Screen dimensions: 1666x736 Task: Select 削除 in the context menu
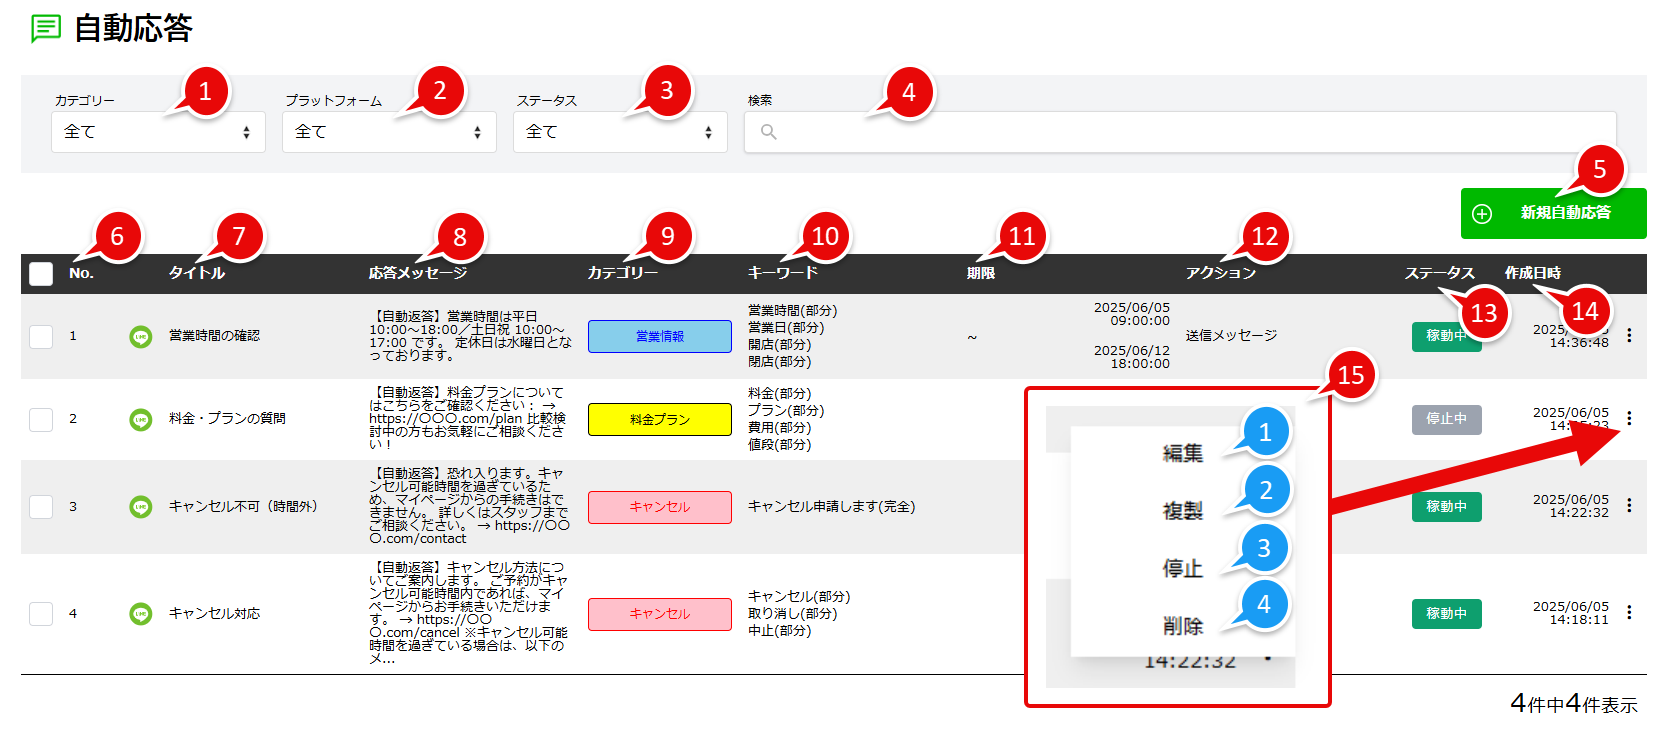click(1182, 627)
